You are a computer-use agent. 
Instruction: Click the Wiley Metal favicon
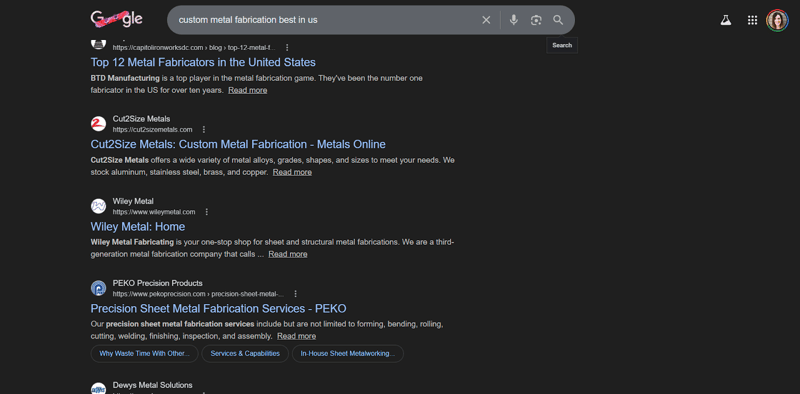98,206
